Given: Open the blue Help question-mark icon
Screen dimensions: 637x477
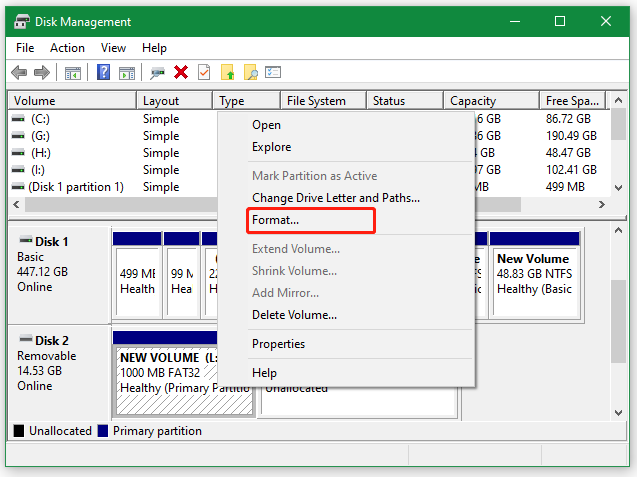Looking at the screenshot, I should (x=103, y=72).
